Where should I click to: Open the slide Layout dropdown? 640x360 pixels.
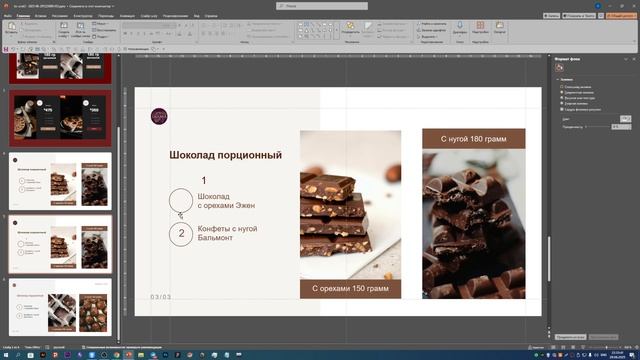[100, 24]
